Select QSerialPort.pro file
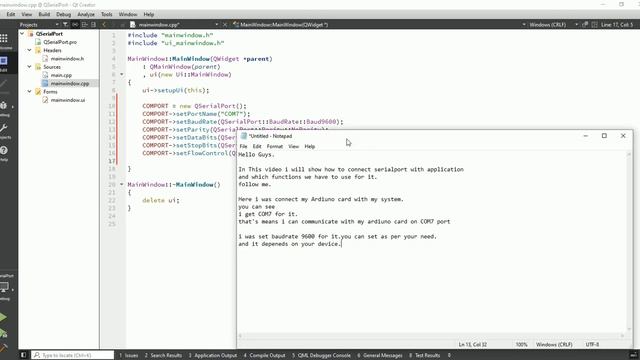 pos(60,42)
